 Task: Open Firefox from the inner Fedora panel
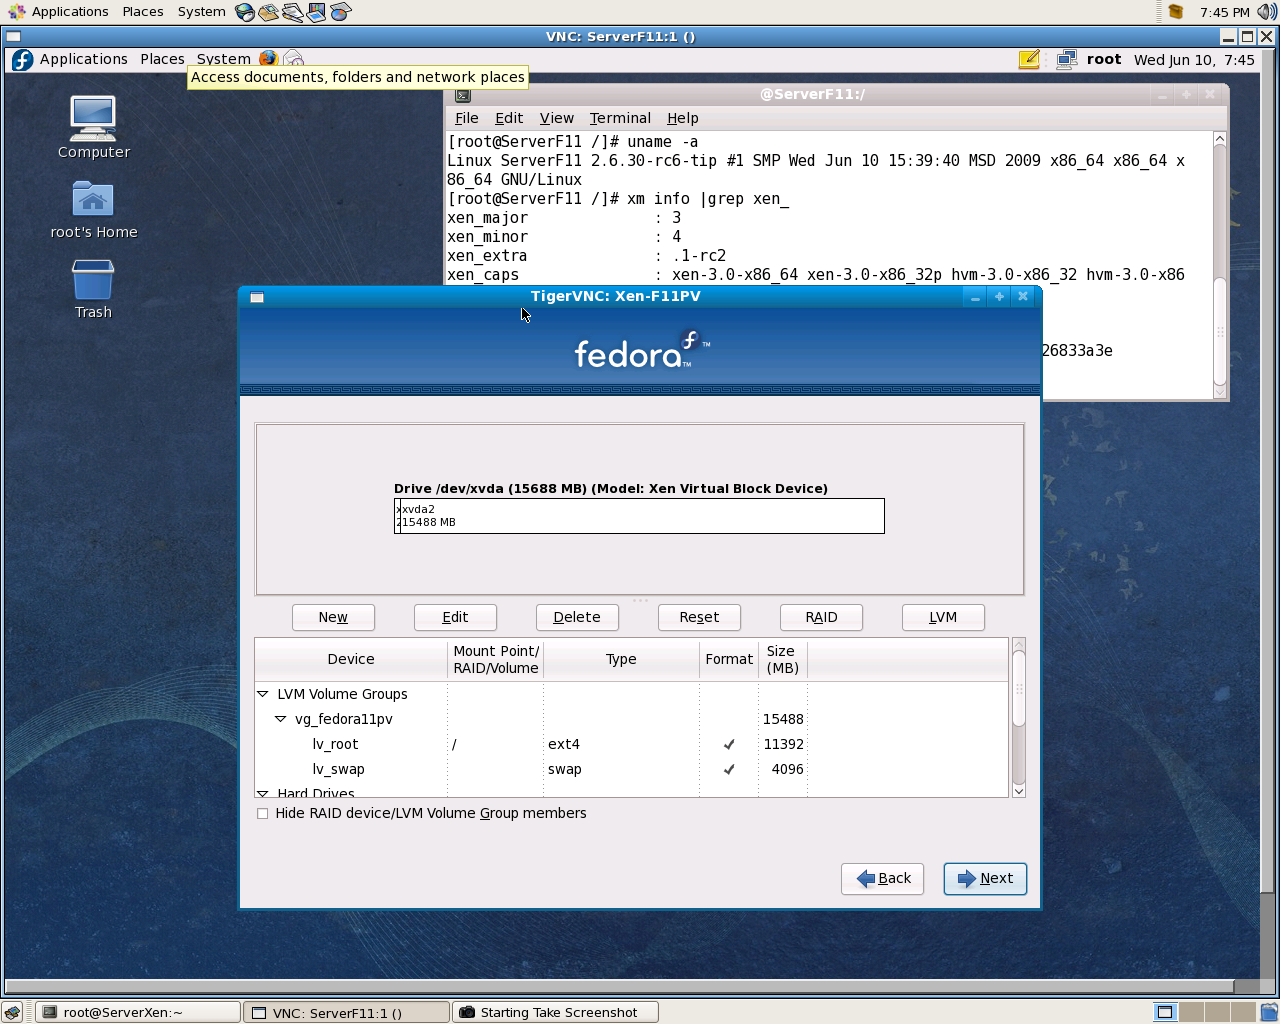[268, 59]
